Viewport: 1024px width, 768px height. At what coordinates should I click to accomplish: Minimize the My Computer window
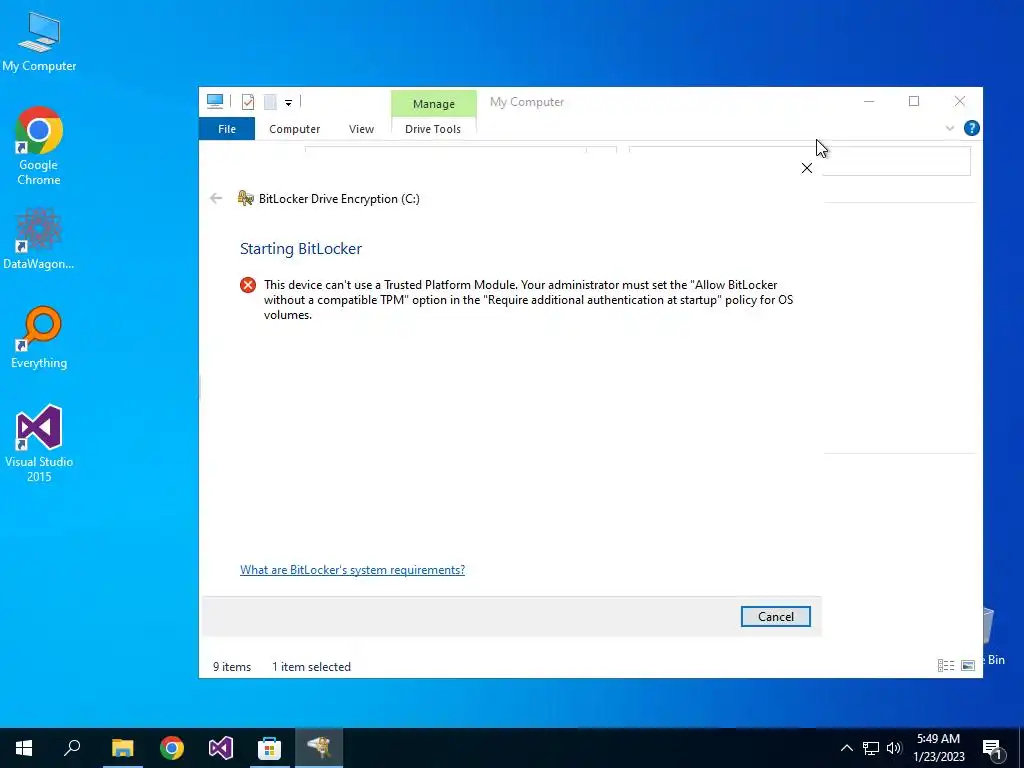pyautogui.click(x=869, y=101)
